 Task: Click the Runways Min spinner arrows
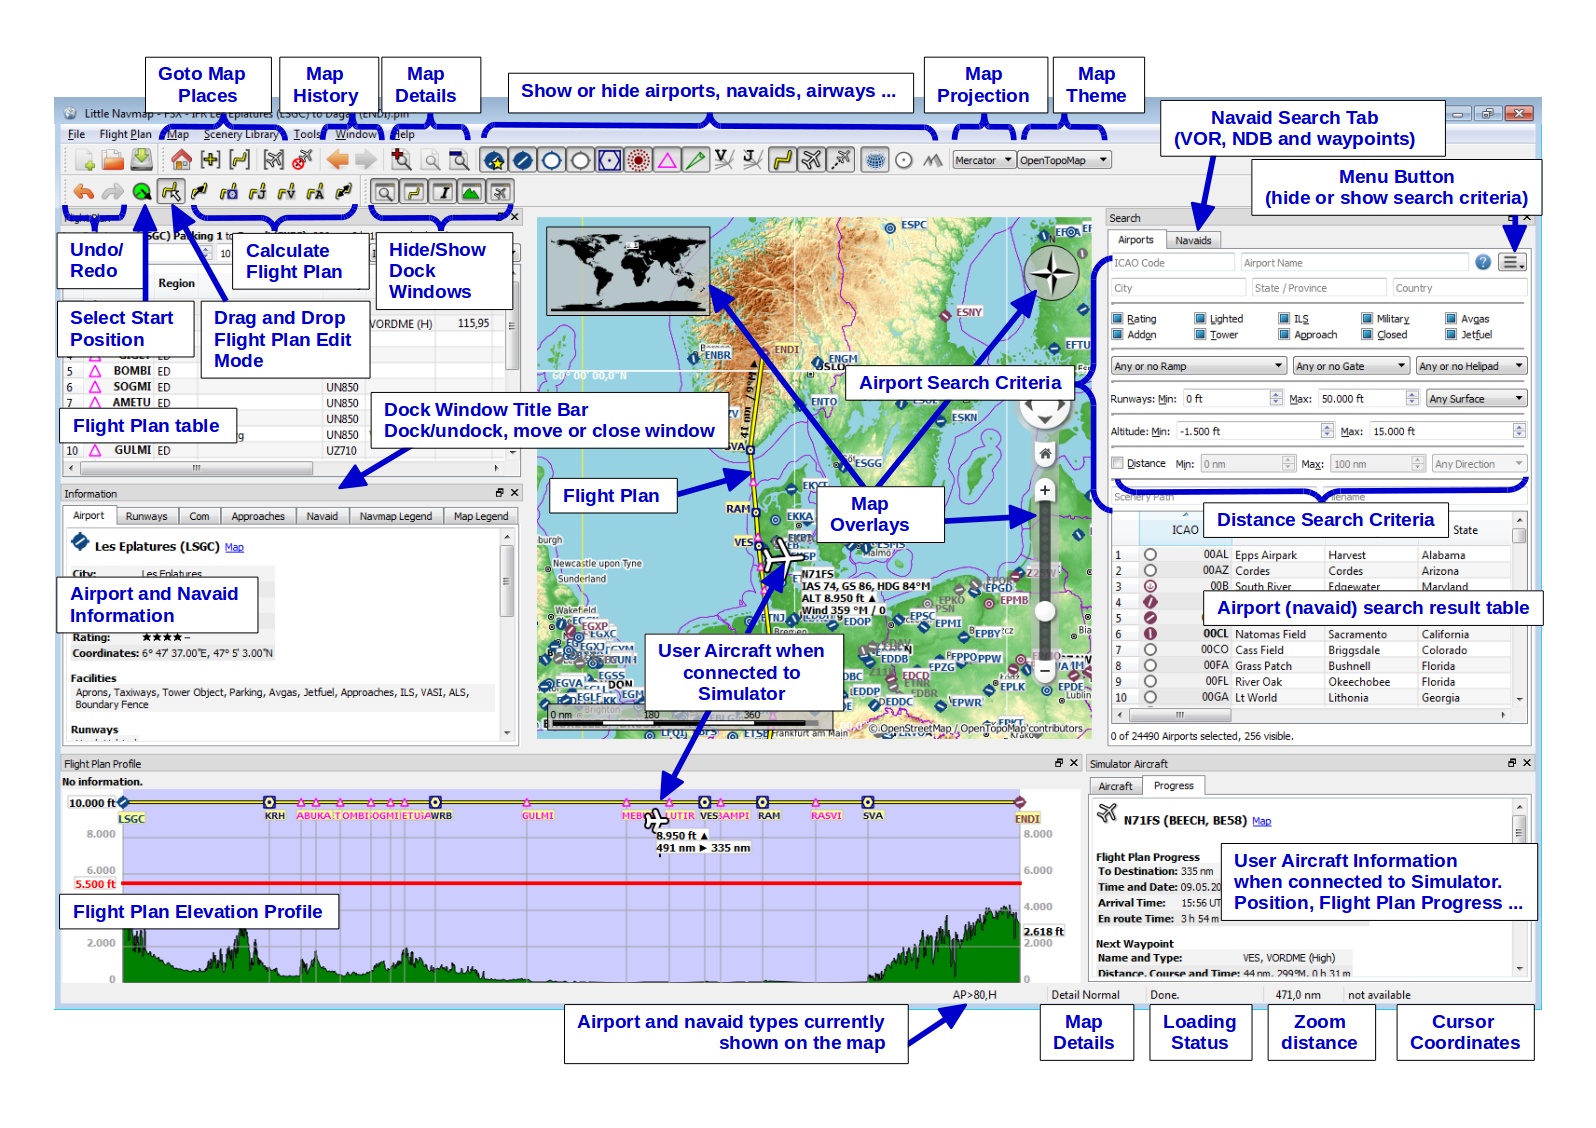pos(1276,398)
